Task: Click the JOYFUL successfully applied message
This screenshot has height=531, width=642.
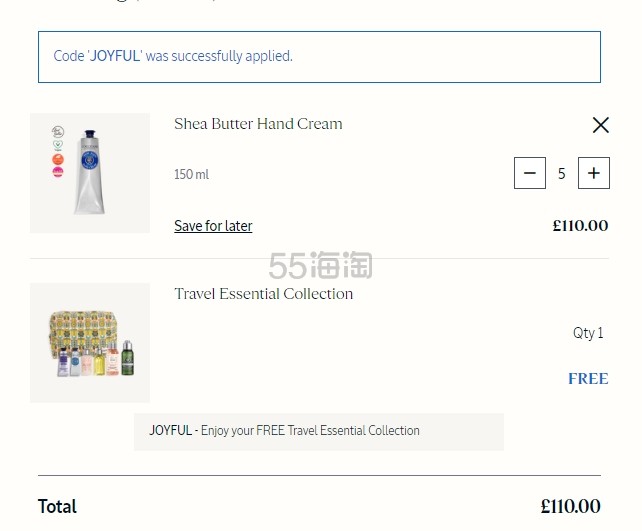Action: click(319, 56)
